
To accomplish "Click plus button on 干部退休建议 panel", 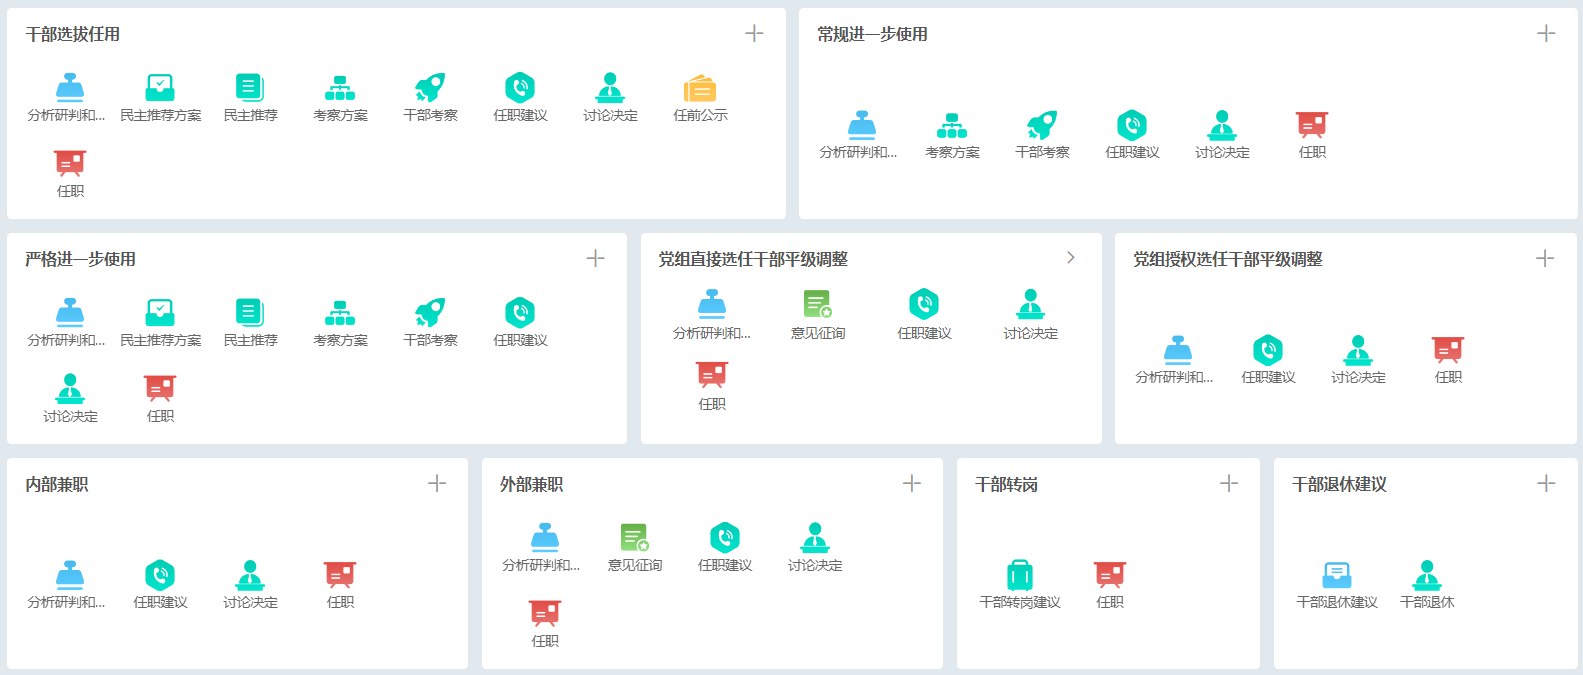I will point(1546,483).
